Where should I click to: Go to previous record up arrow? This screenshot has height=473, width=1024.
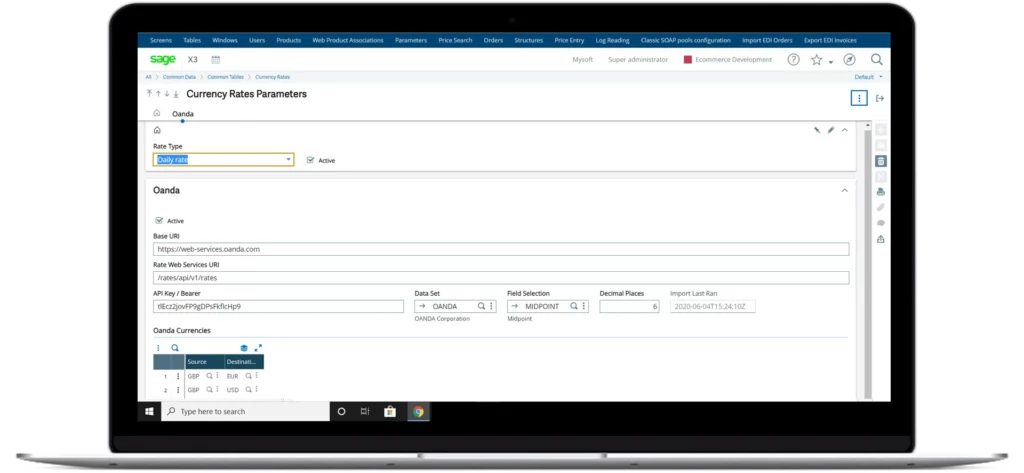coord(158,94)
